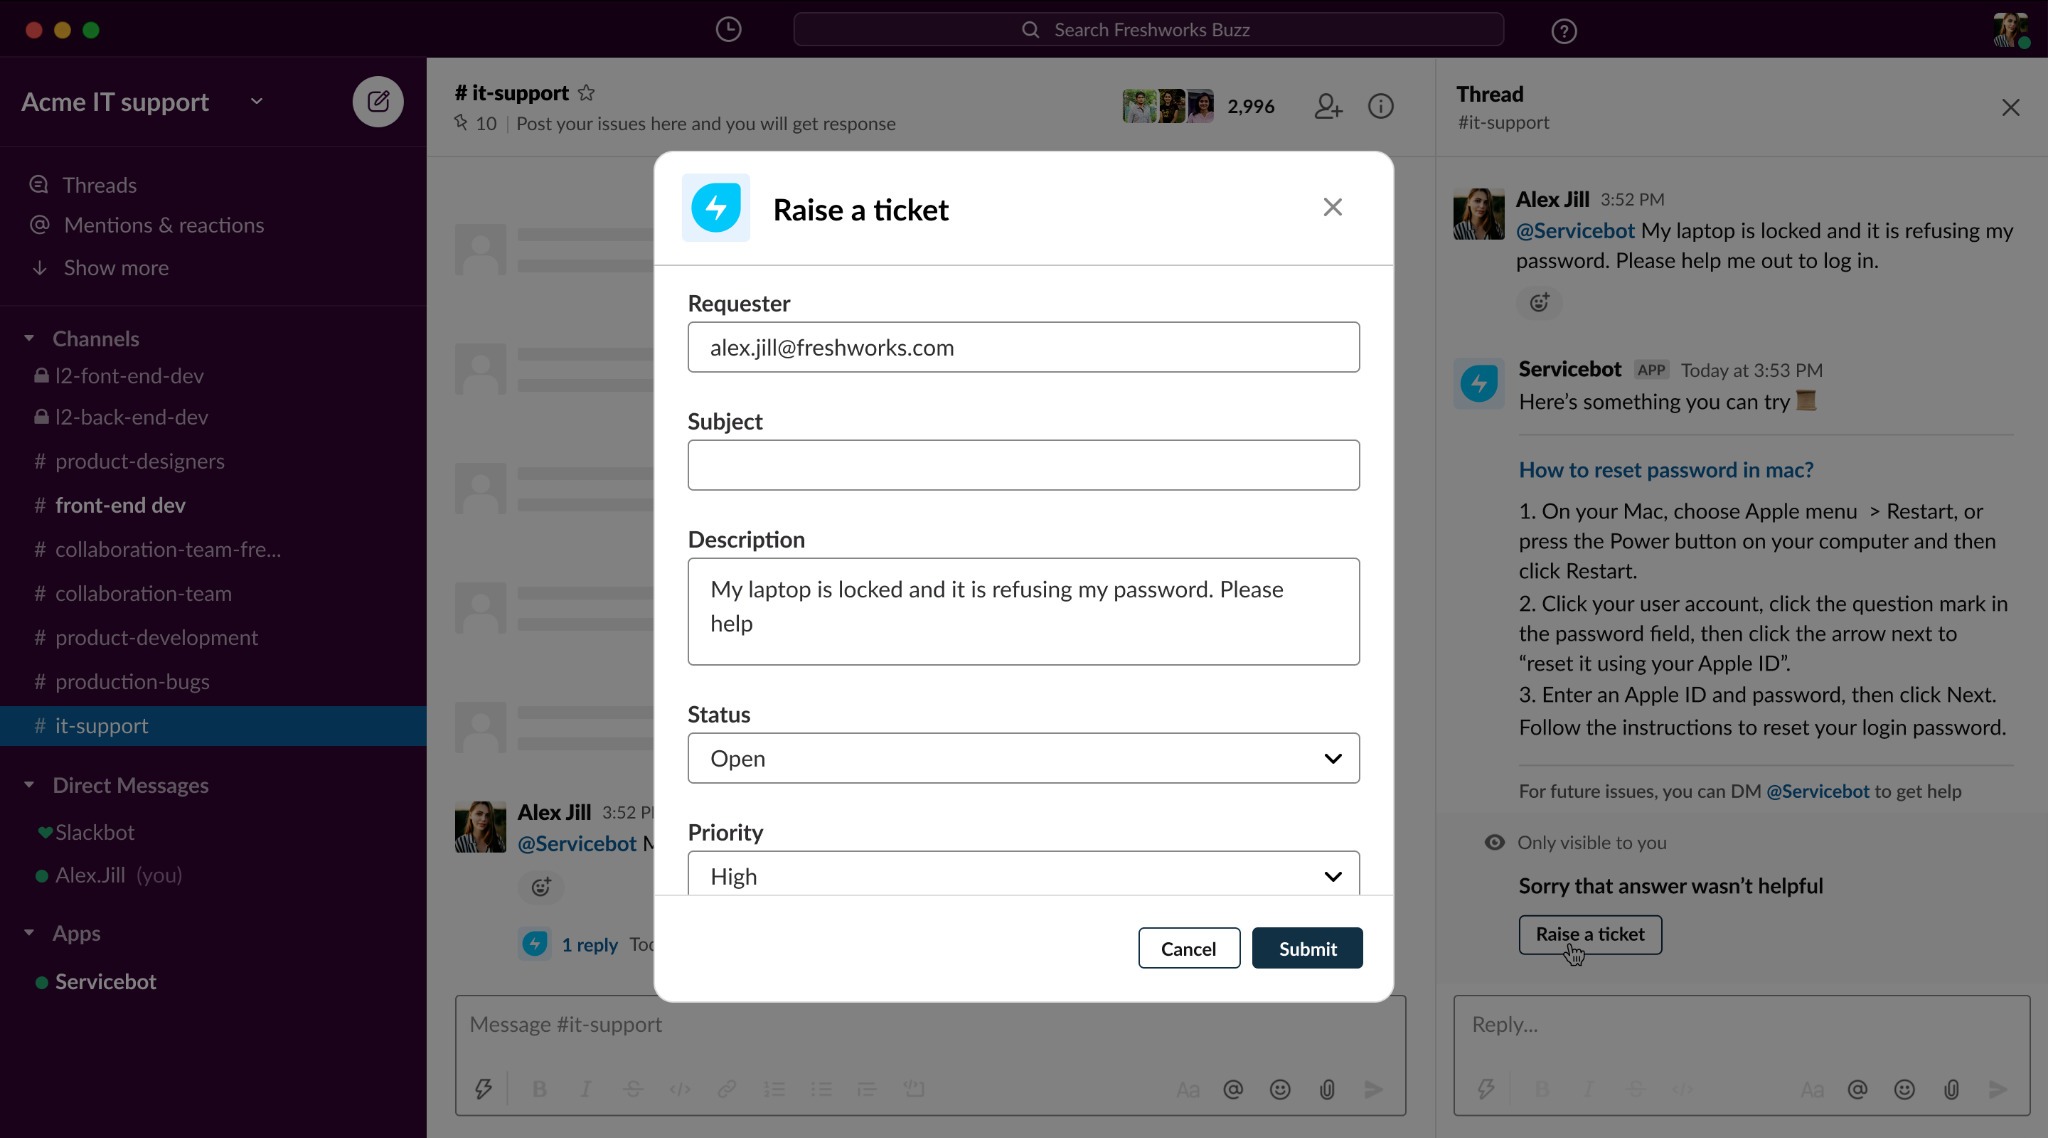
Task: Select the it-support channel in the sidebar
Action: click(213, 726)
